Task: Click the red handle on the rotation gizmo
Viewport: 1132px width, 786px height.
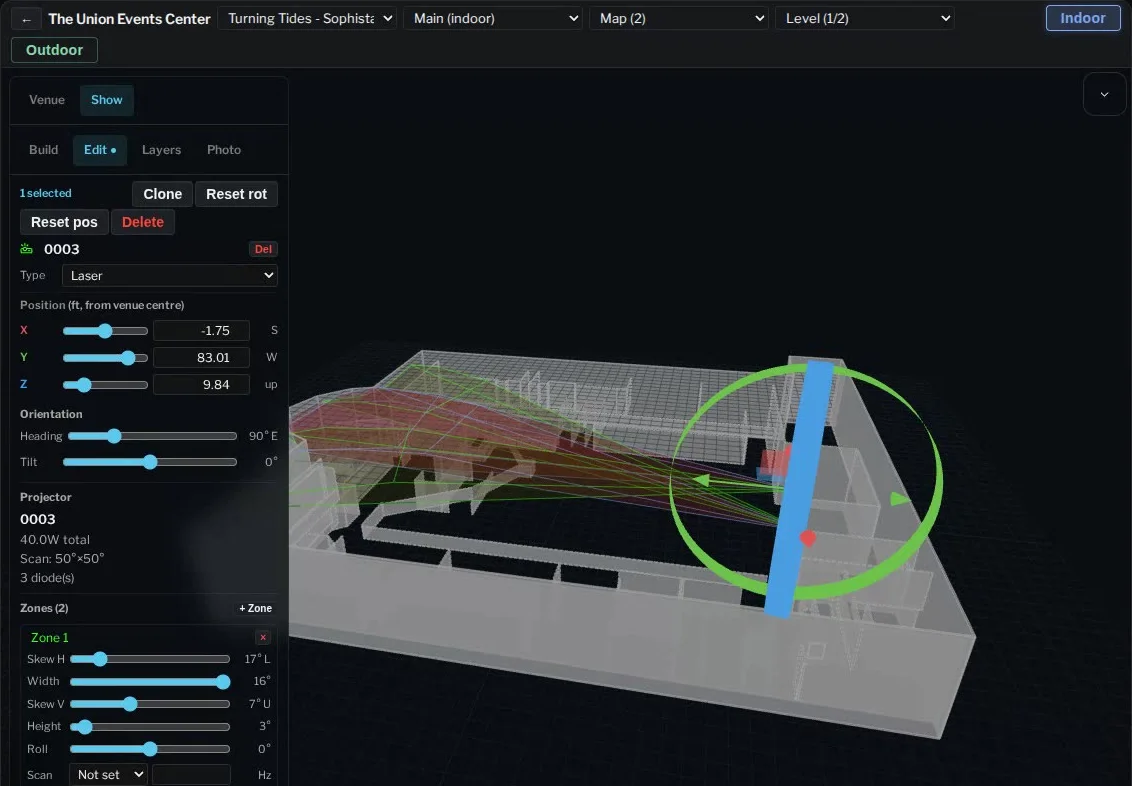Action: [808, 538]
